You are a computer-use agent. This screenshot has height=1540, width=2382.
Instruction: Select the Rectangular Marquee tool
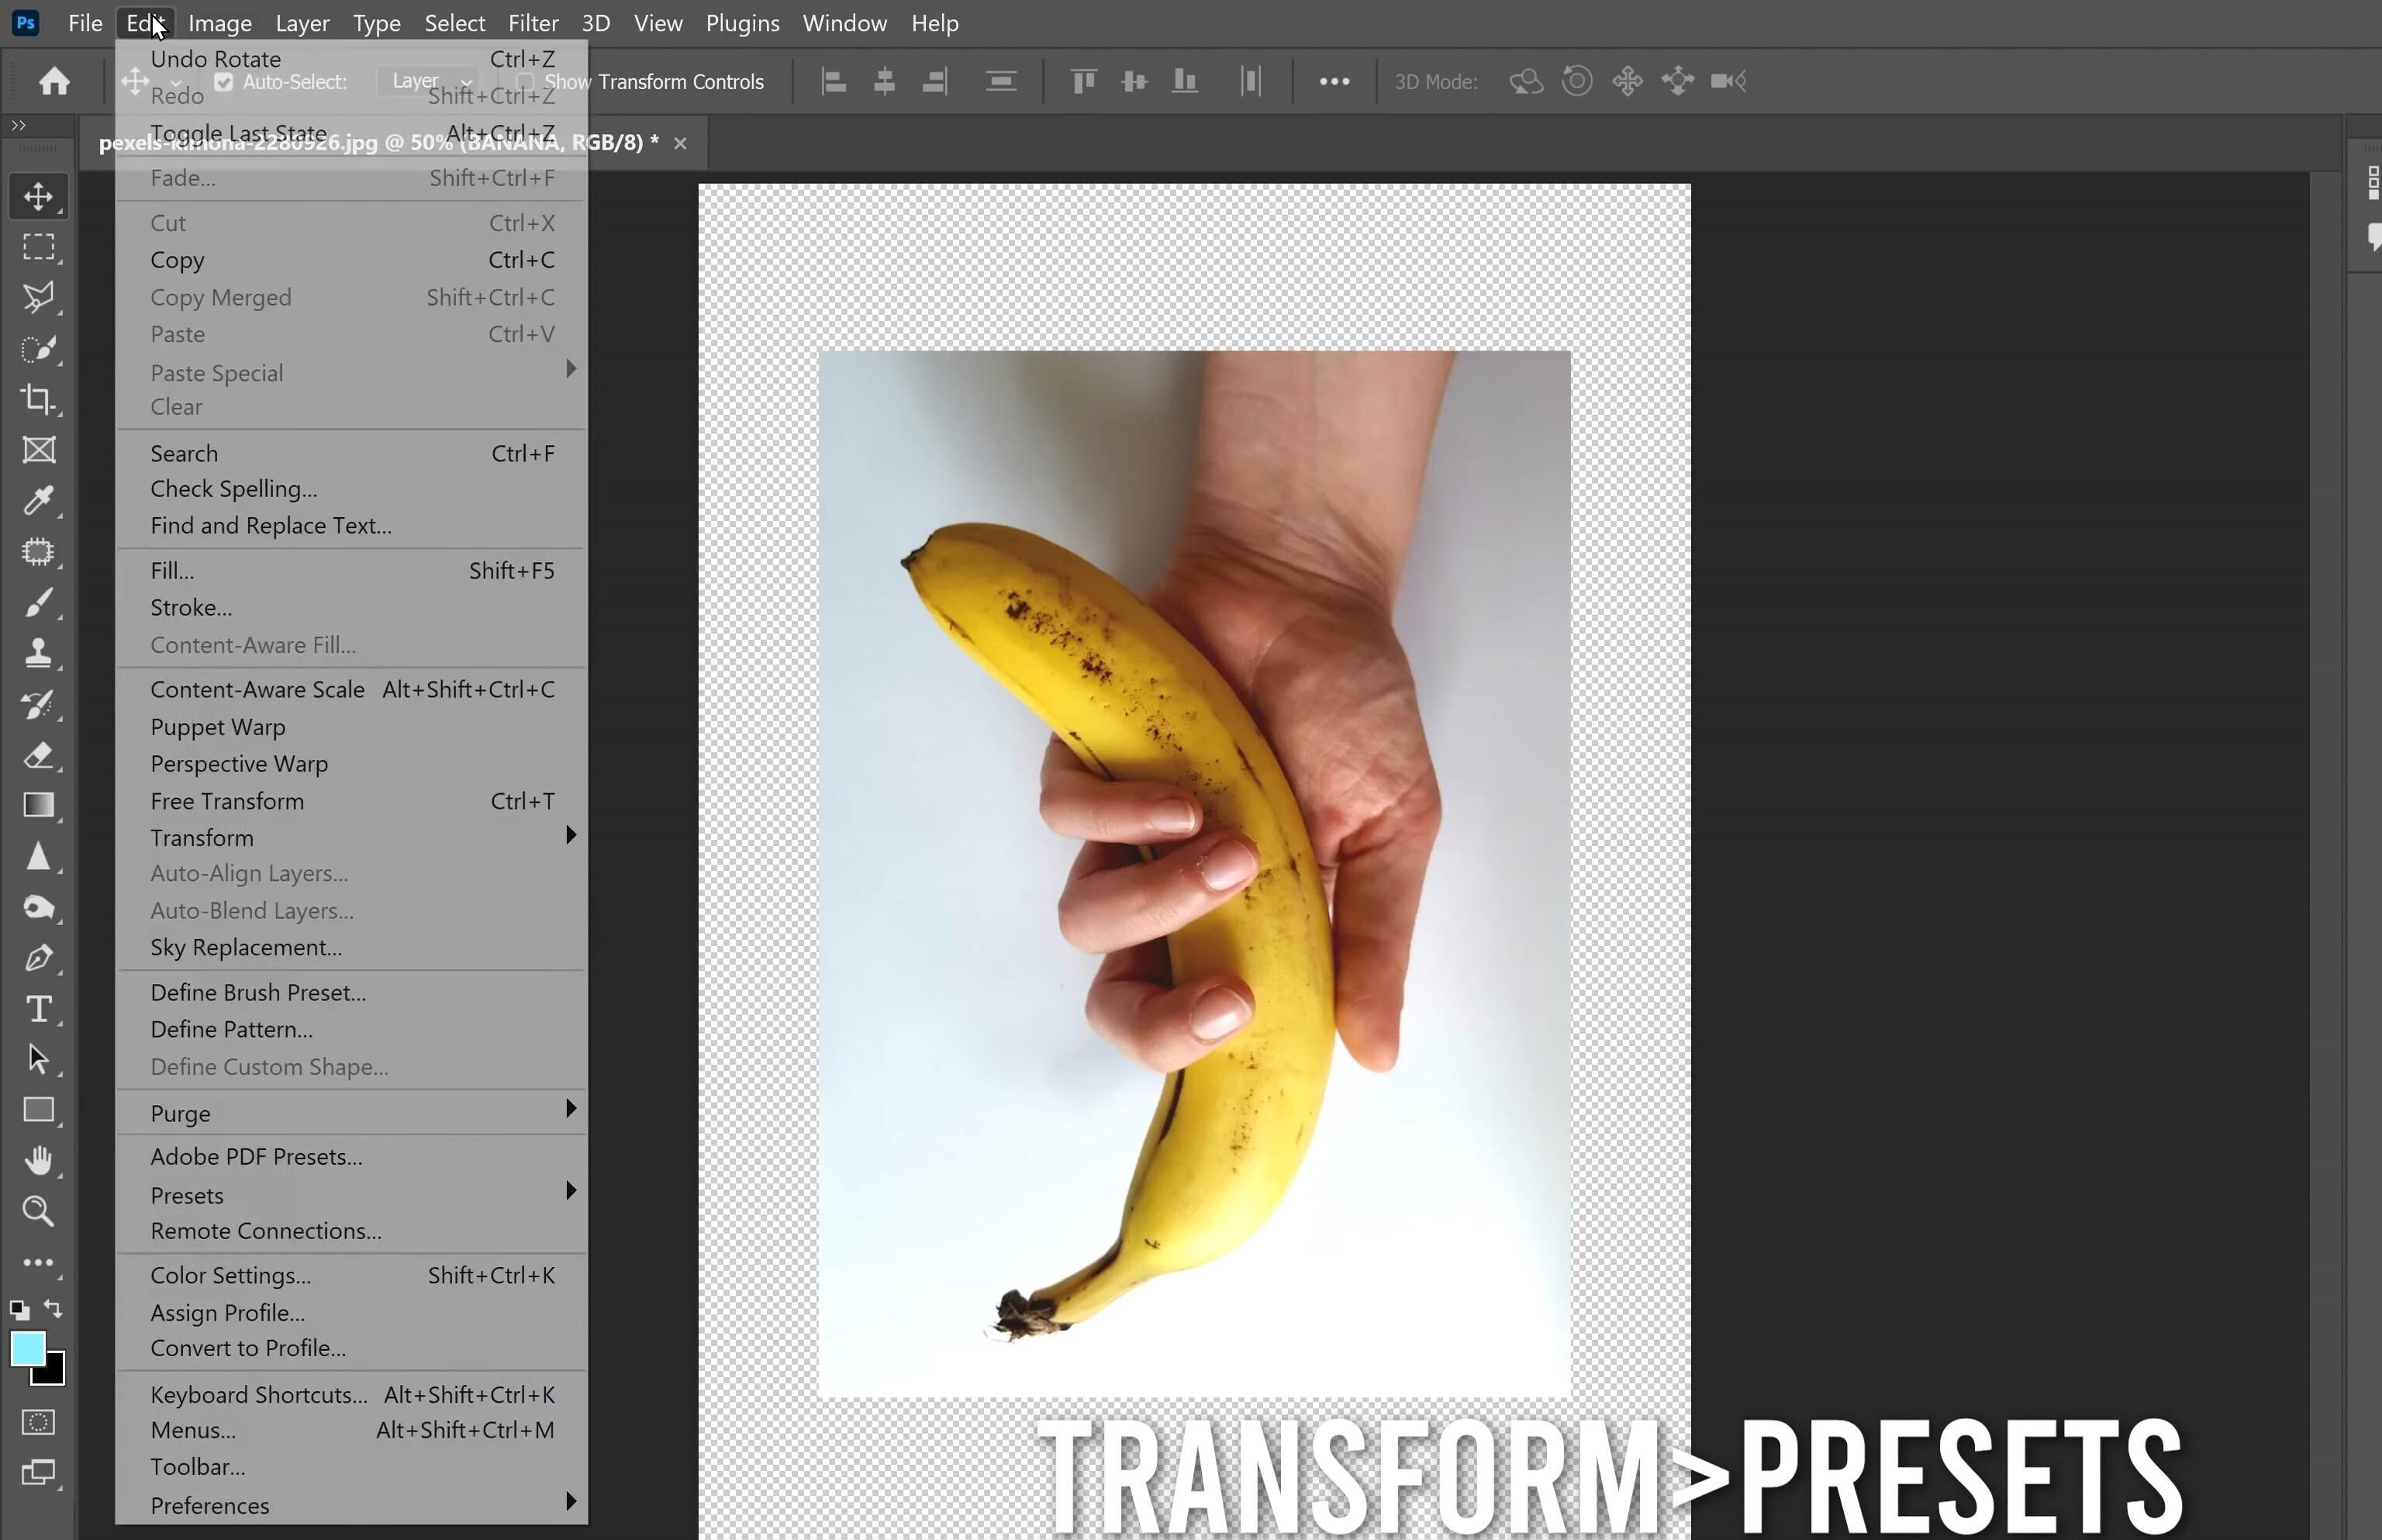38,247
